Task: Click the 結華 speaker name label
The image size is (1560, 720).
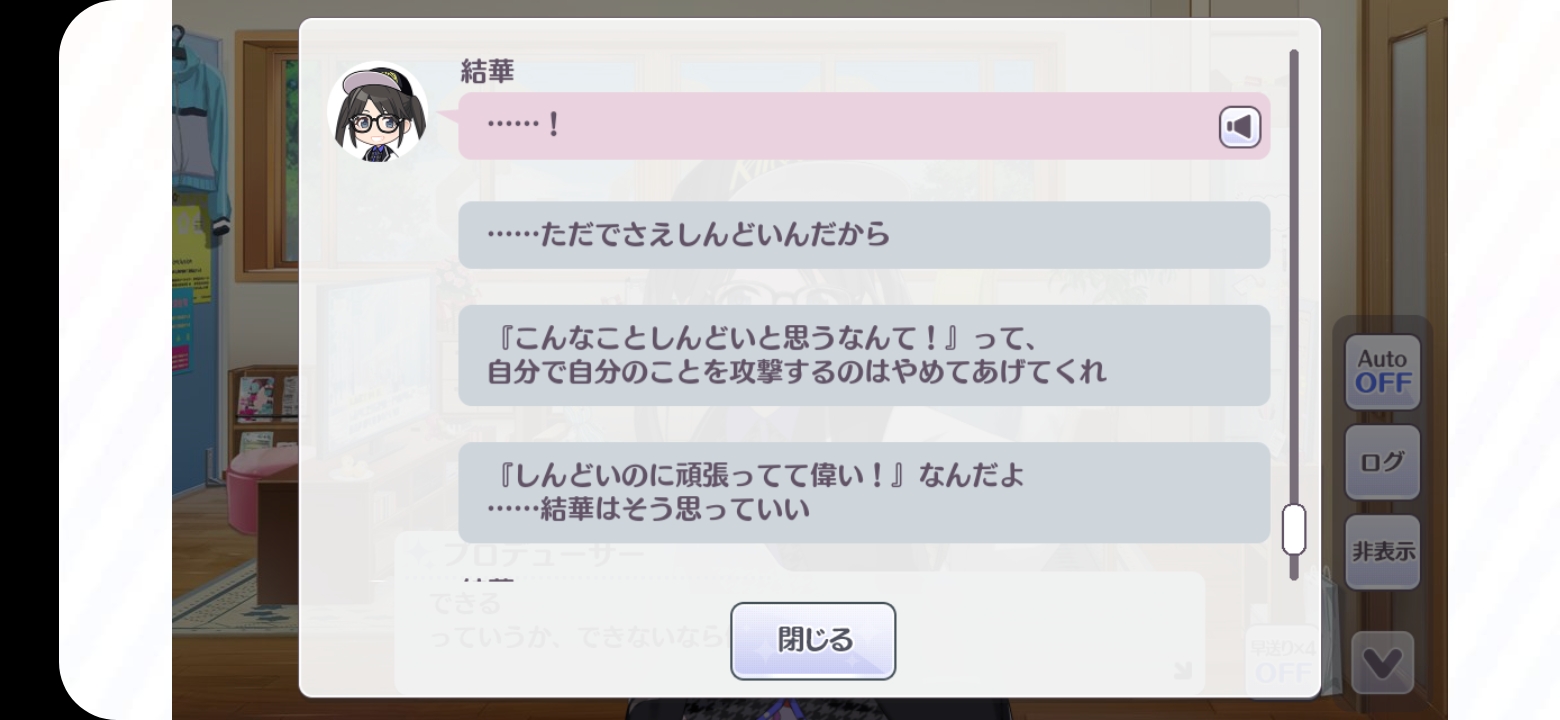Action: pos(487,71)
